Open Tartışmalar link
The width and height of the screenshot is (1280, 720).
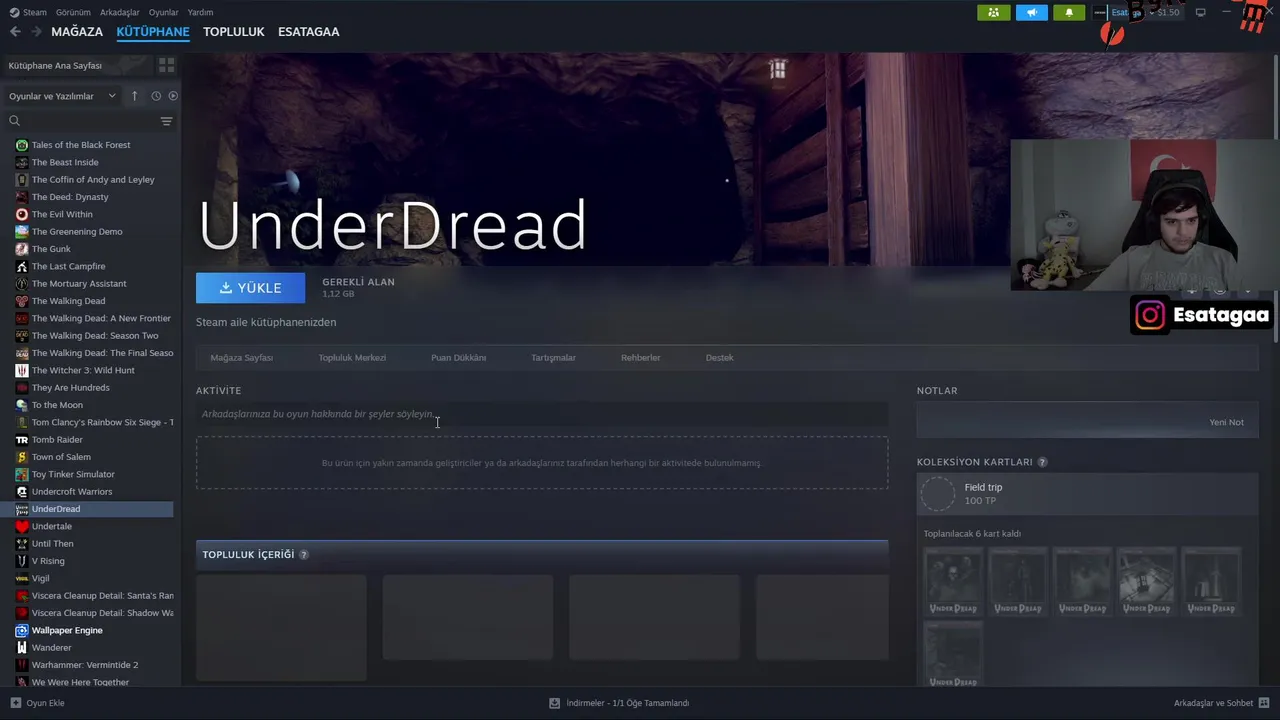click(553, 357)
